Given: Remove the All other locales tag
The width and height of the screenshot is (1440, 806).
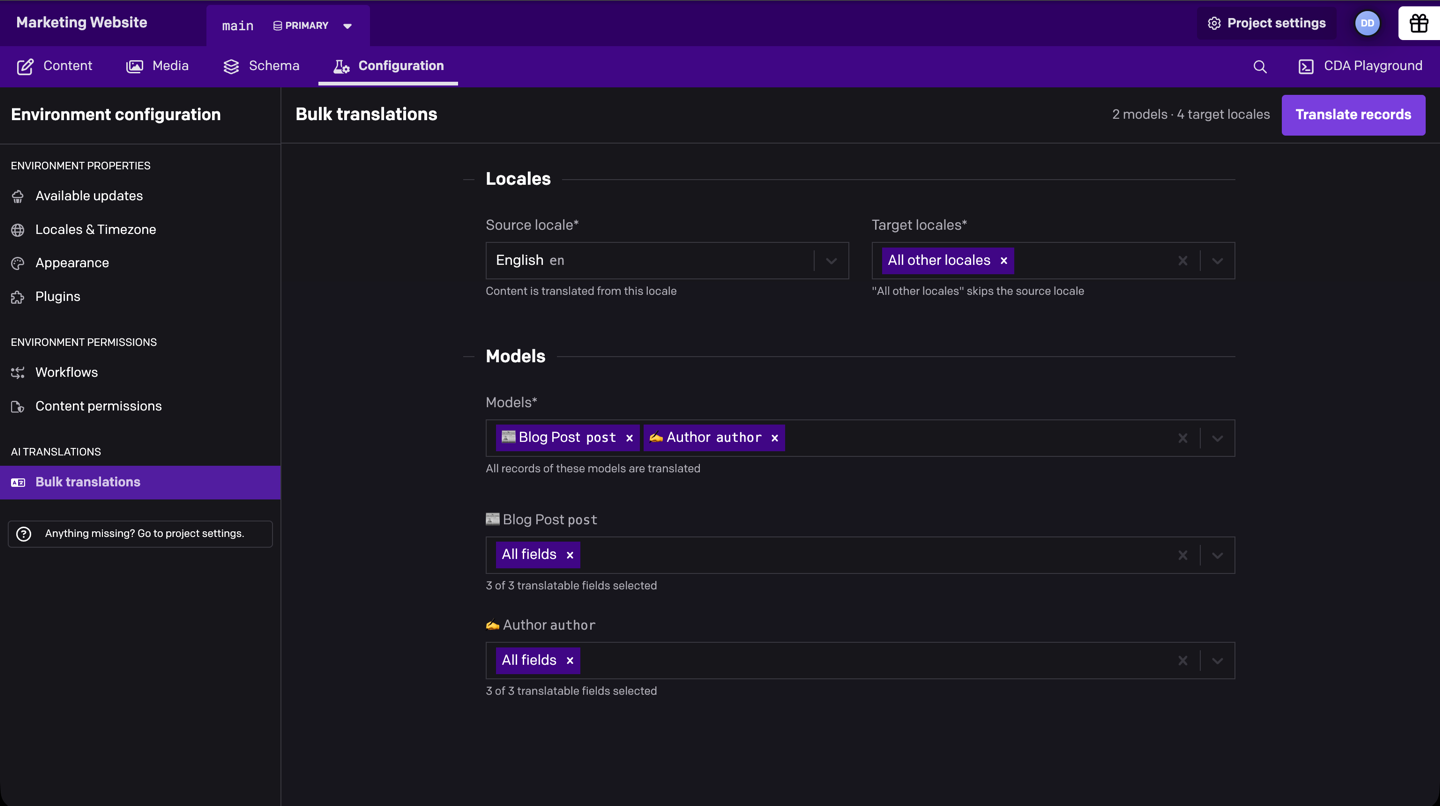Looking at the screenshot, I should [x=1004, y=261].
